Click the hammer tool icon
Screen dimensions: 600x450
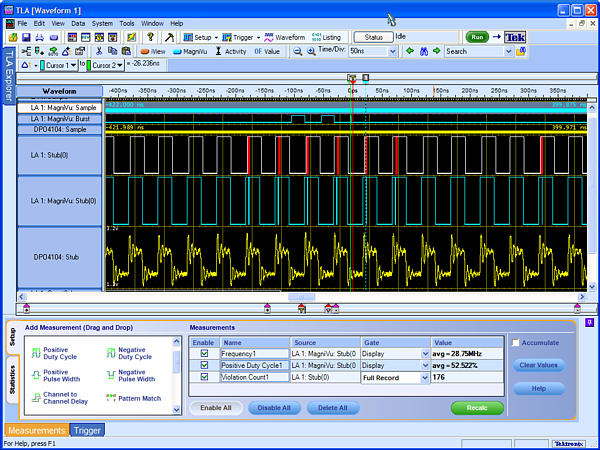[x=169, y=37]
